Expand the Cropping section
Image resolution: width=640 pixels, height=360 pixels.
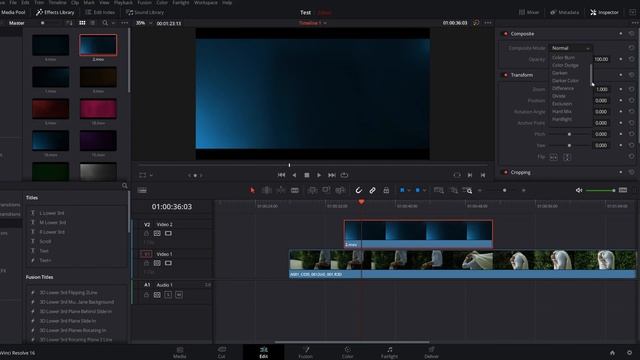click(x=520, y=173)
